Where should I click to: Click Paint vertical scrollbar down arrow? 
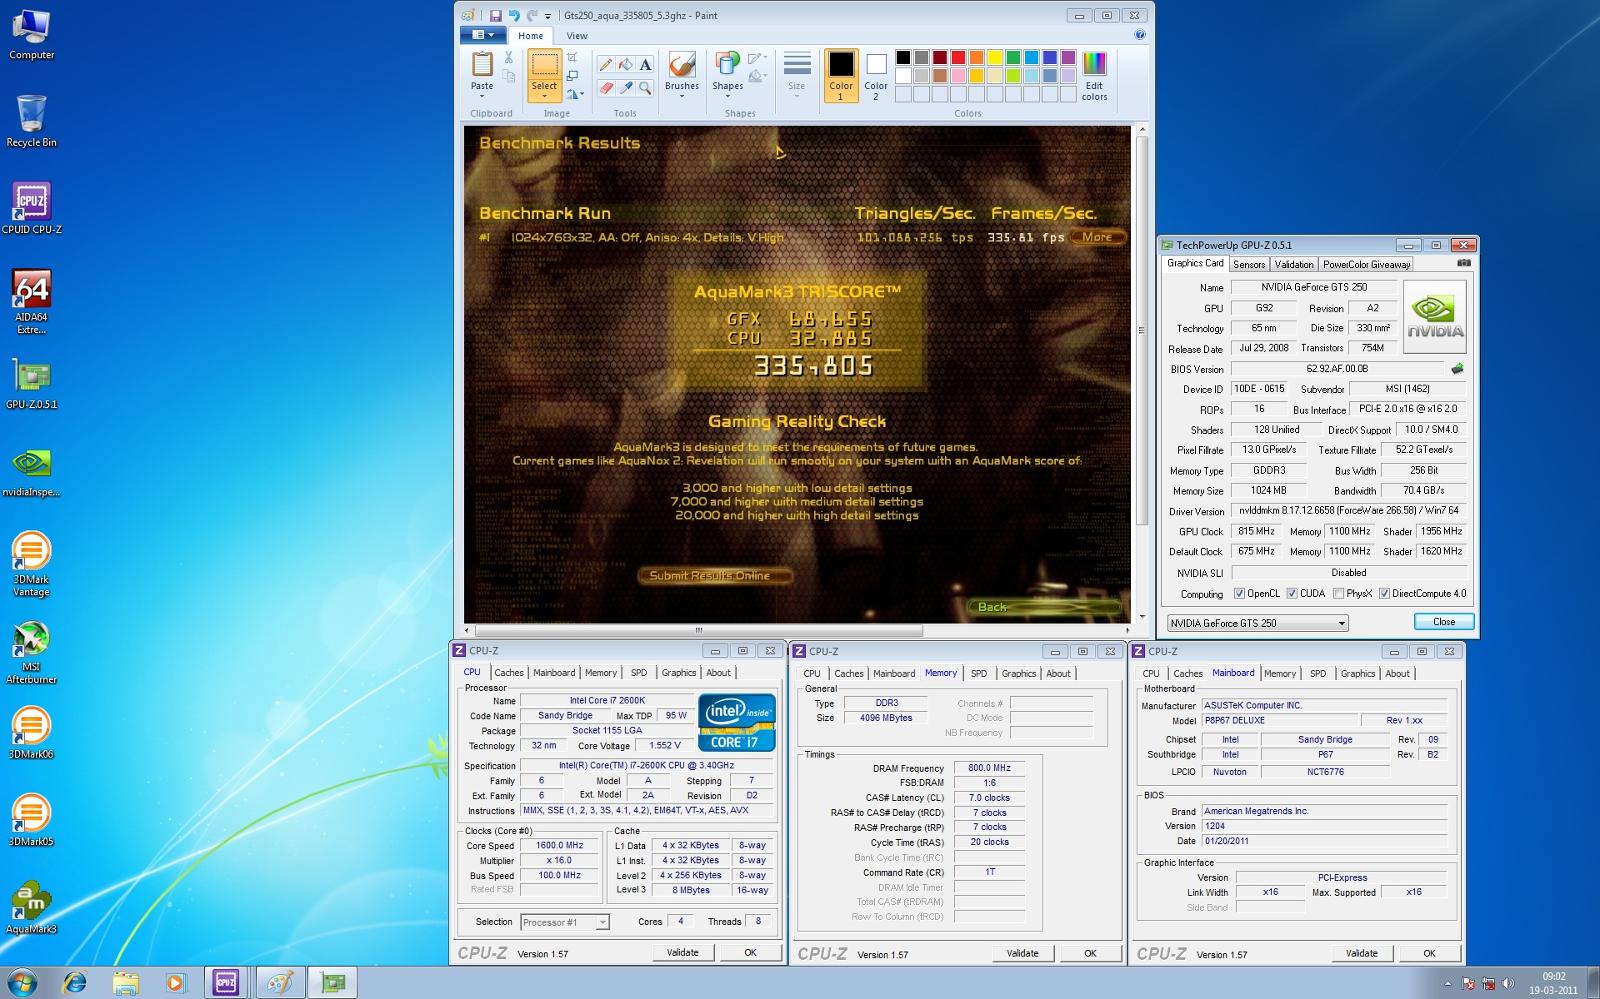tap(1143, 617)
